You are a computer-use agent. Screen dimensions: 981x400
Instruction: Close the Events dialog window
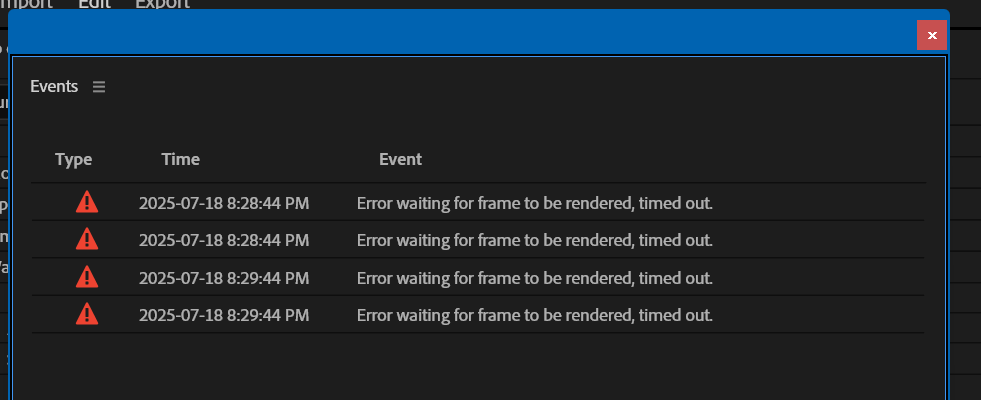(x=932, y=35)
